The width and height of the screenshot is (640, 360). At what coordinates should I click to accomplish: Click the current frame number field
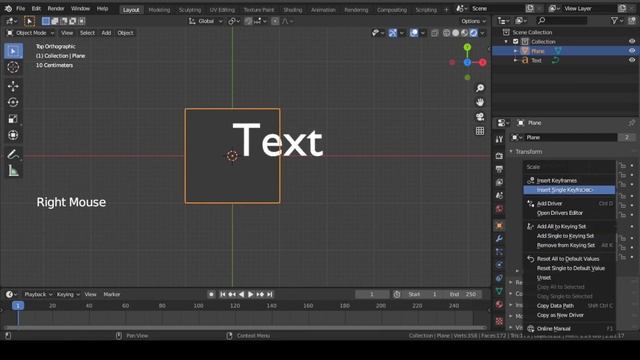click(372, 294)
